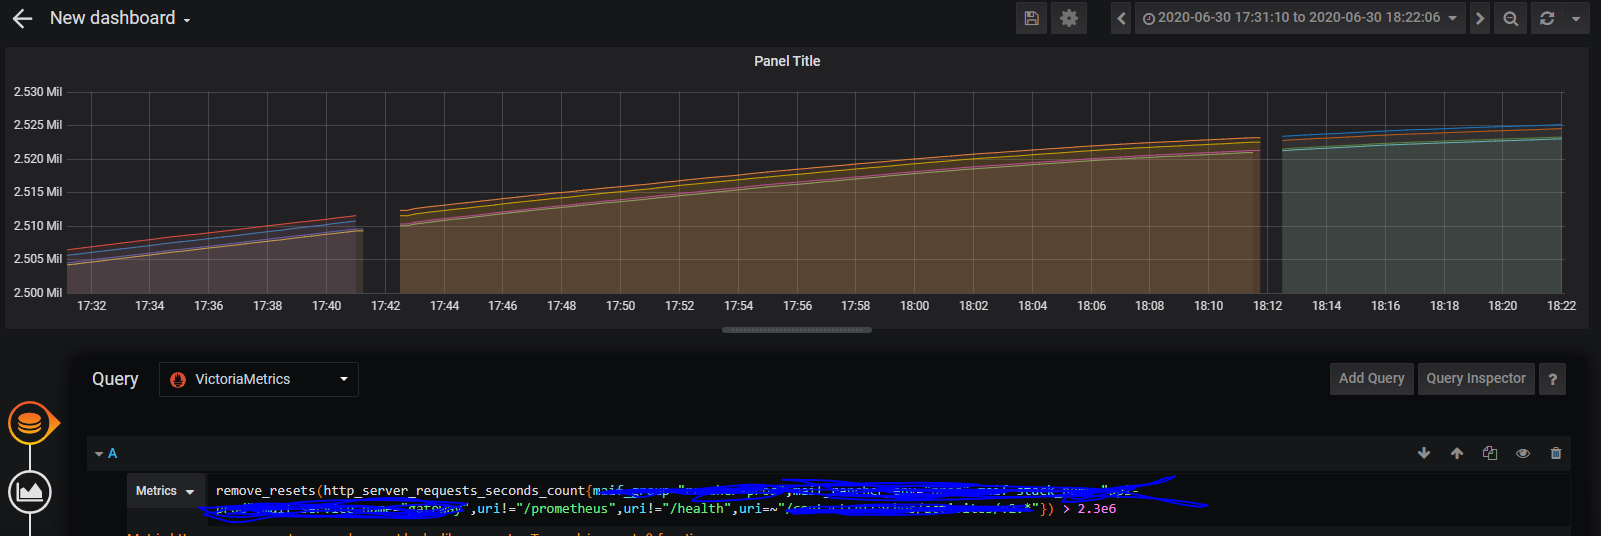1601x536 pixels.
Task: Select the VictoriaMetrics data source dropdown
Action: pyautogui.click(x=259, y=379)
